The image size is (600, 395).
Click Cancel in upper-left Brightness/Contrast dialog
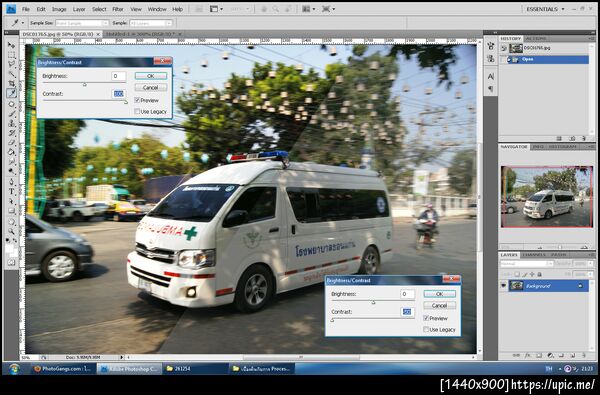pos(151,88)
